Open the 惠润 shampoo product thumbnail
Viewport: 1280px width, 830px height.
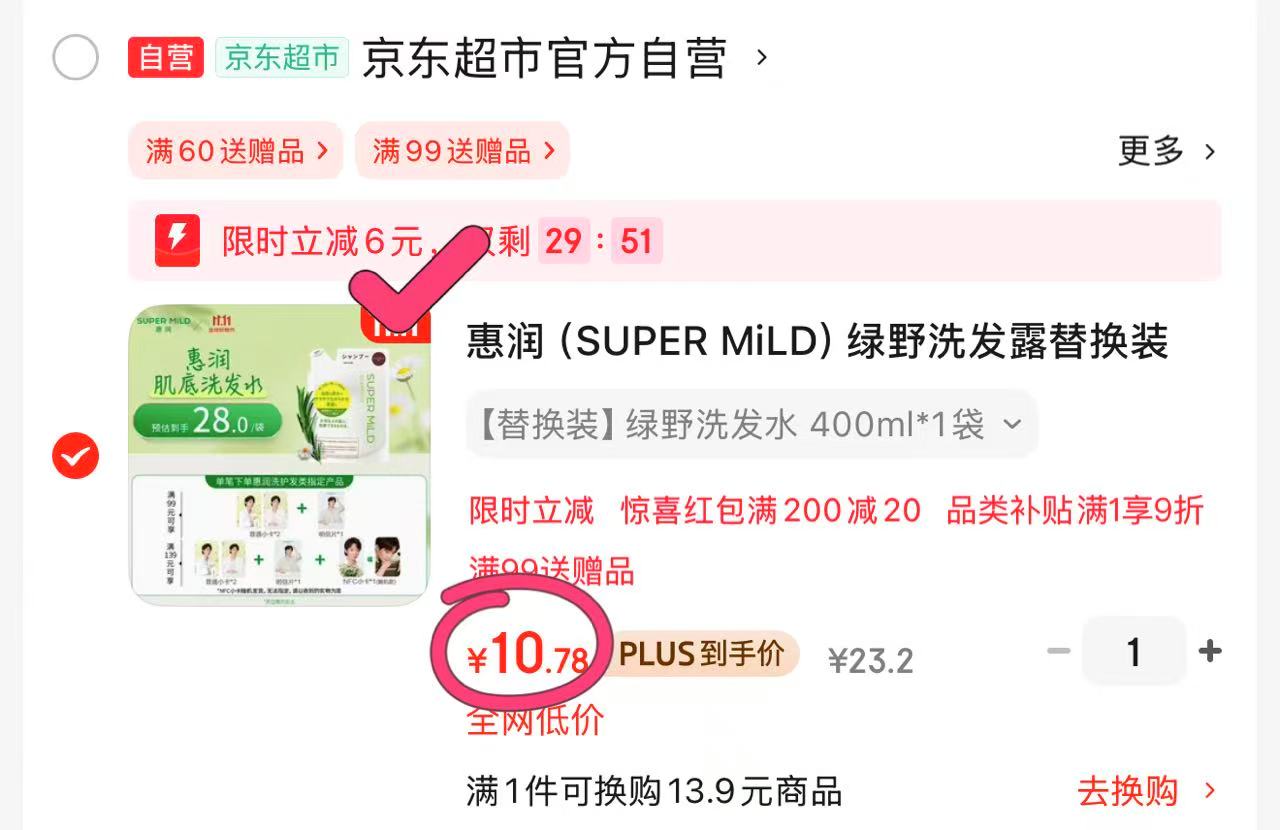[x=280, y=455]
